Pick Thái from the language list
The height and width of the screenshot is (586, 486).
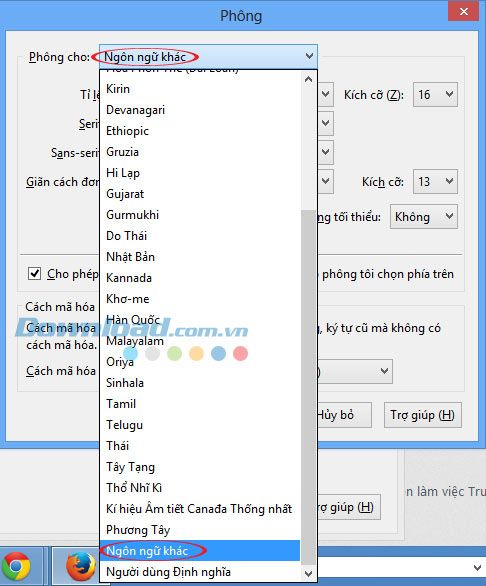pos(200,445)
